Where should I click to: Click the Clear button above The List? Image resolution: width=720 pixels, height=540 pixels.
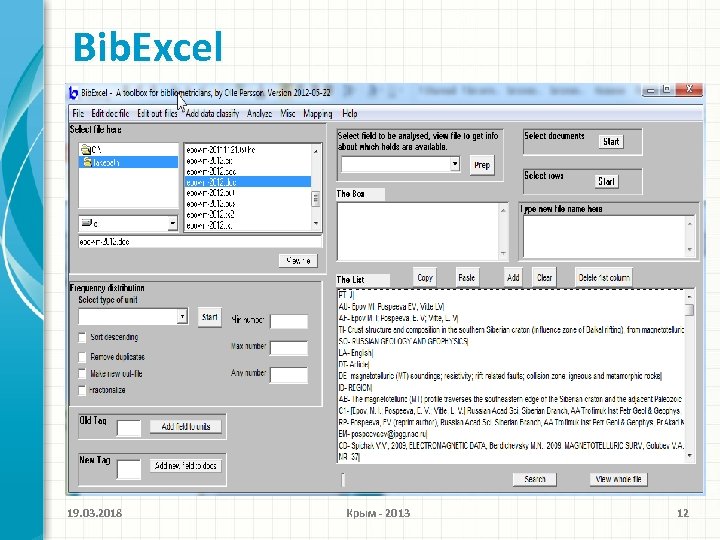(x=544, y=277)
